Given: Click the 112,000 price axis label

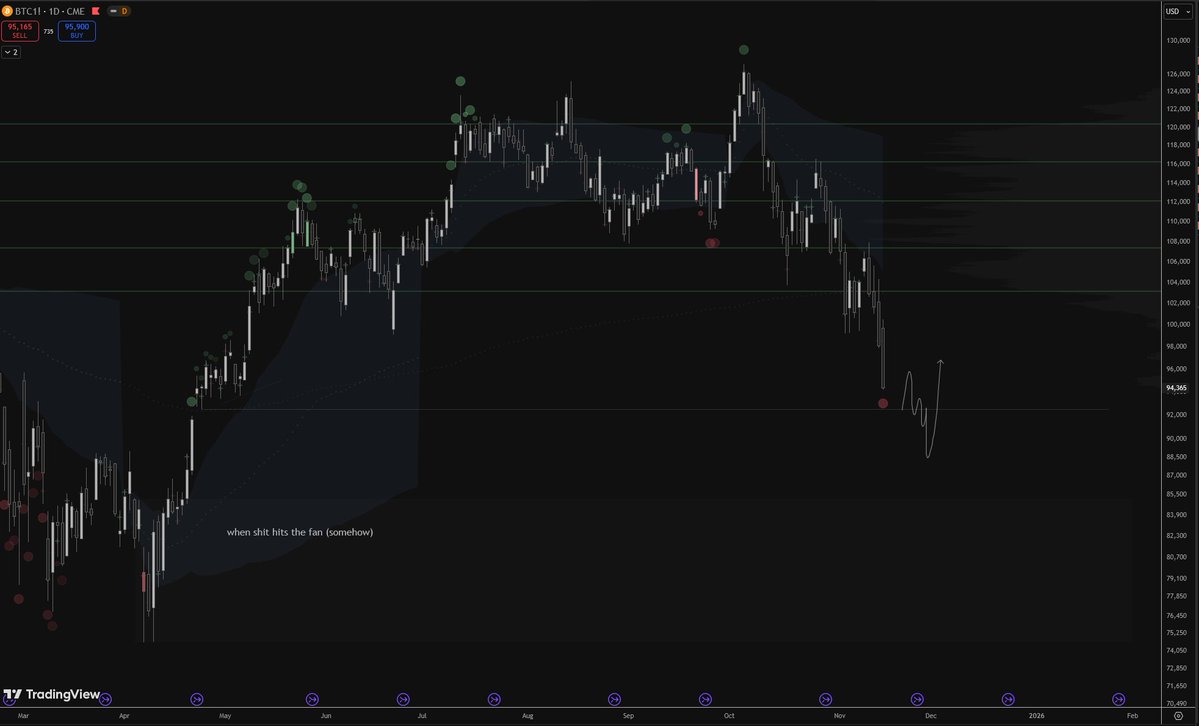Looking at the screenshot, I should click(x=1178, y=202).
